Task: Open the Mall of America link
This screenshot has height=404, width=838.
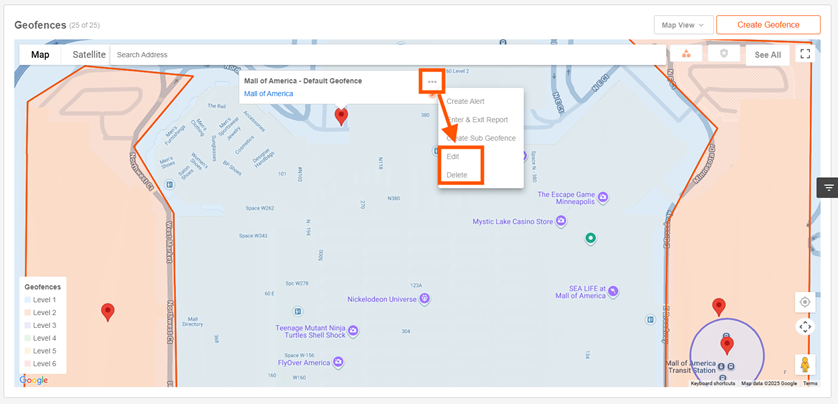Action: 268,94
